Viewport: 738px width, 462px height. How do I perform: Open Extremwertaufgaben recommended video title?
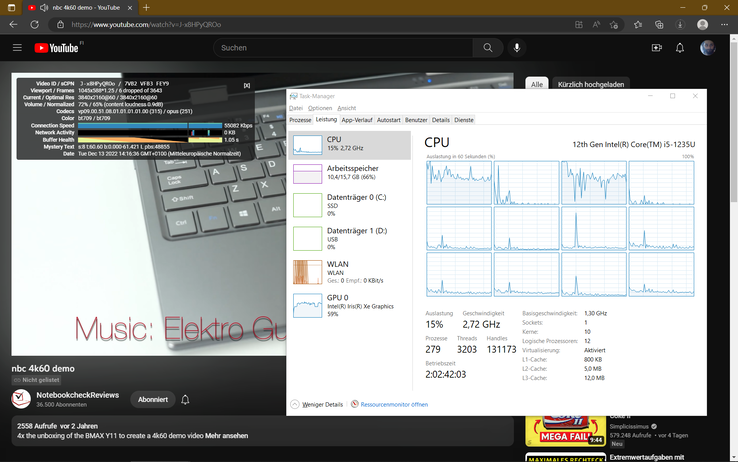pos(647,457)
